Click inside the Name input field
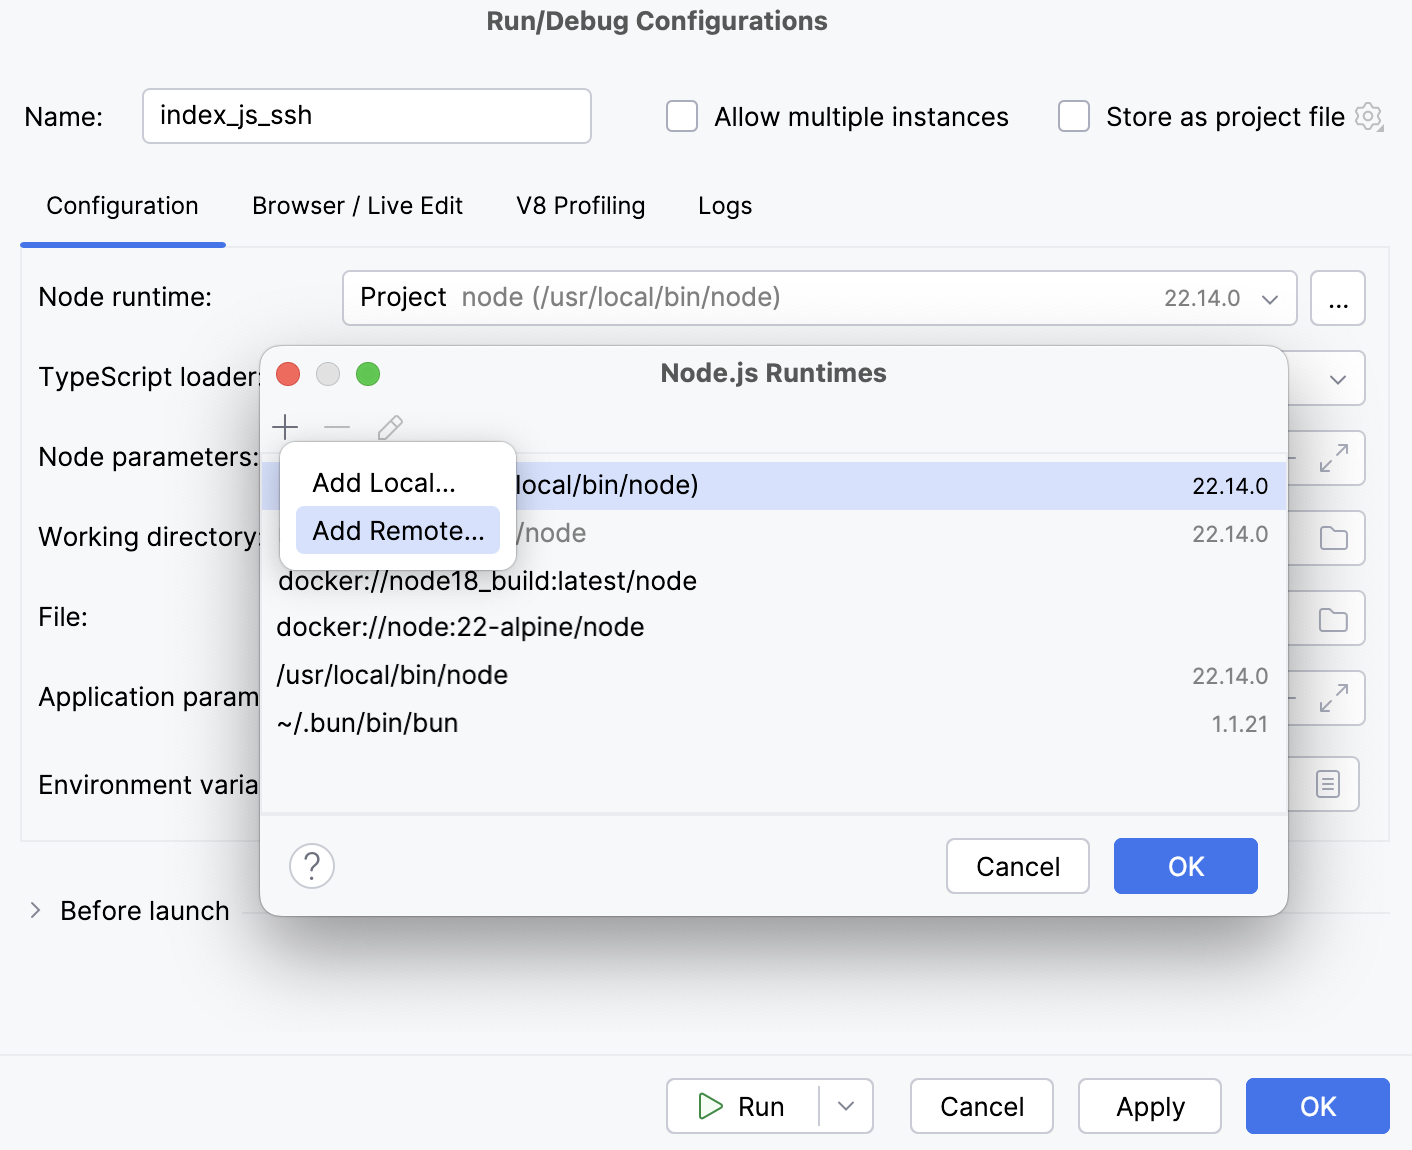 pos(366,115)
